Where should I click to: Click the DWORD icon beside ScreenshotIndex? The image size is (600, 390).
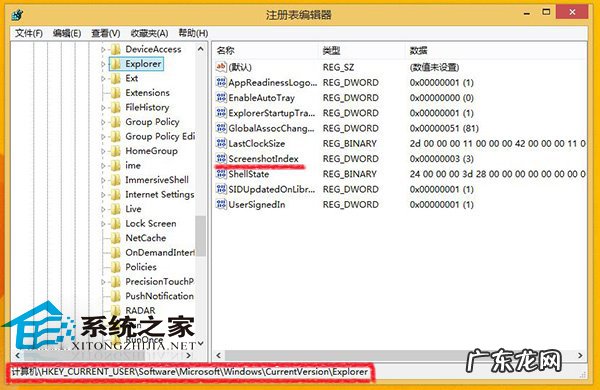(221, 158)
